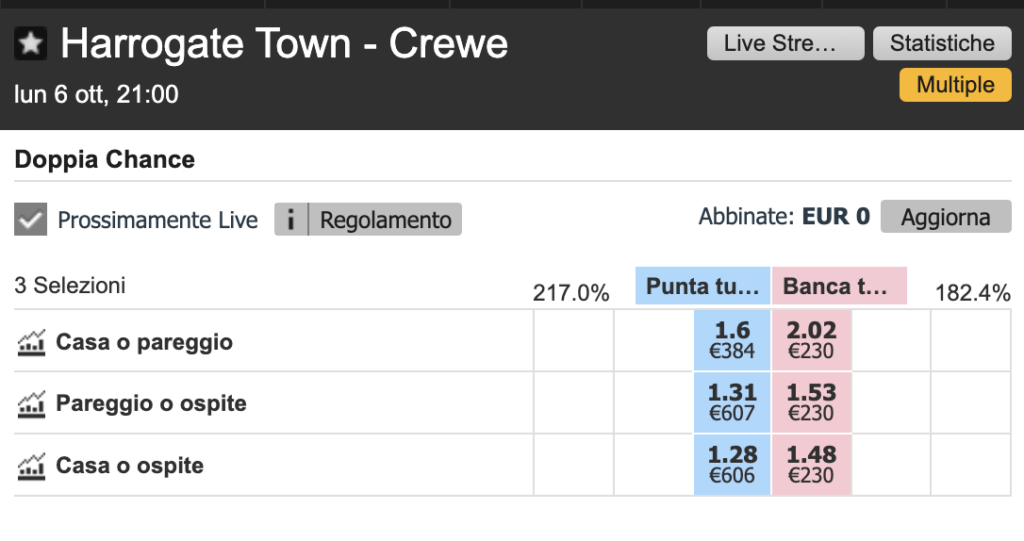The width and height of the screenshot is (1024, 541).
Task: Select lay odds 1.53 for Pareggio o ospite
Action: (811, 403)
